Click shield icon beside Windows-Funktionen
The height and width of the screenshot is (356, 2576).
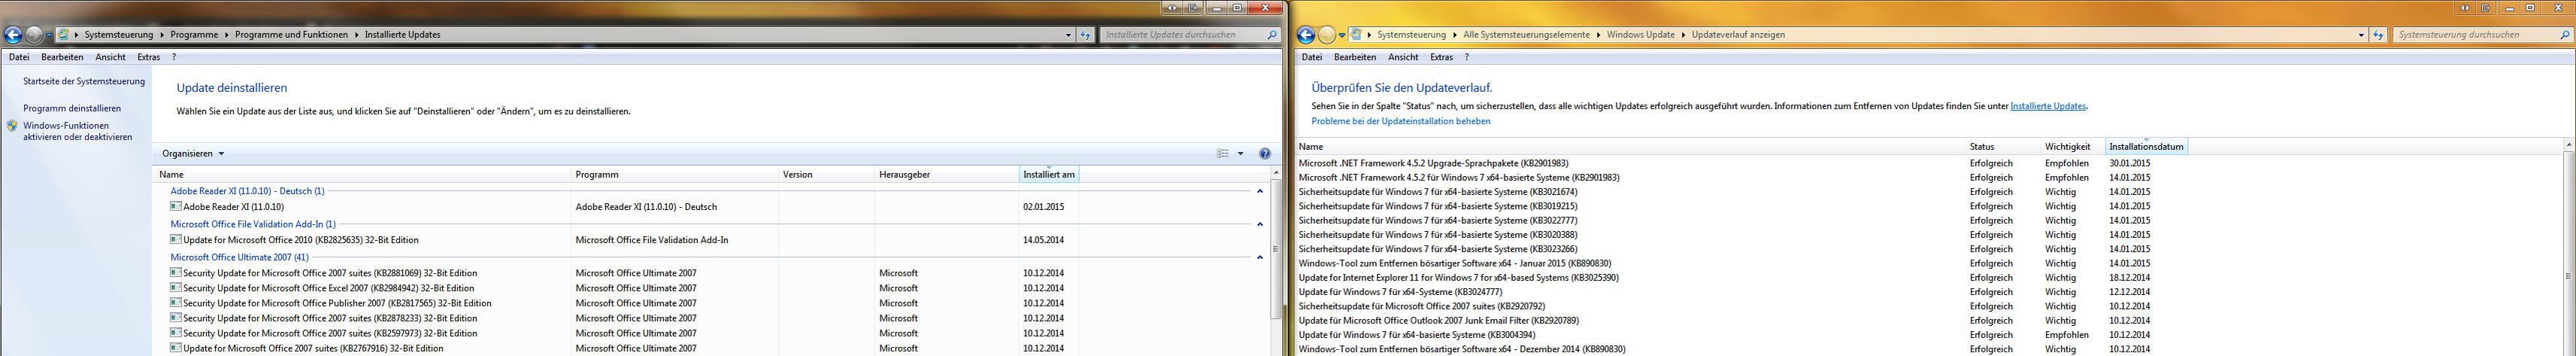click(x=12, y=126)
